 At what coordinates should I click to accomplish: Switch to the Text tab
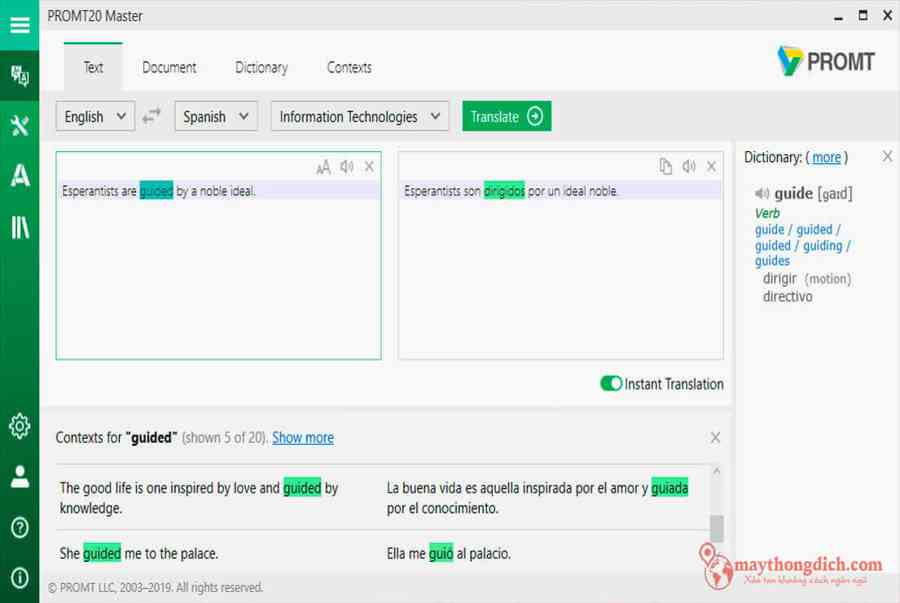(x=93, y=67)
